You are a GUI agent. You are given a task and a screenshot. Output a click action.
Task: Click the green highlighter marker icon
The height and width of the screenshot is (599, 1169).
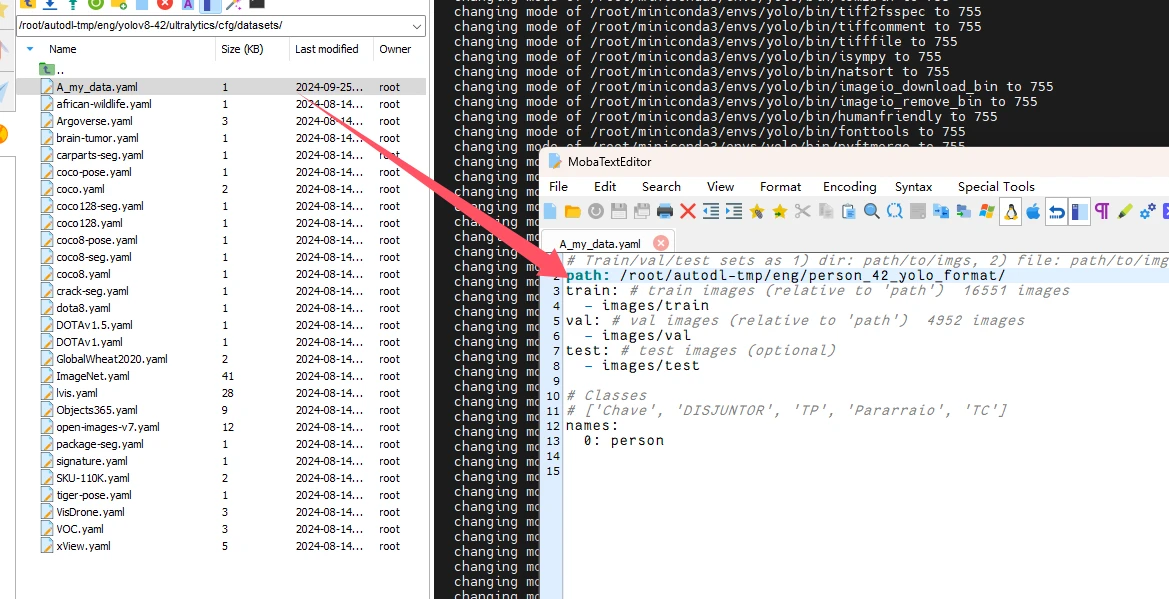tap(1125, 212)
